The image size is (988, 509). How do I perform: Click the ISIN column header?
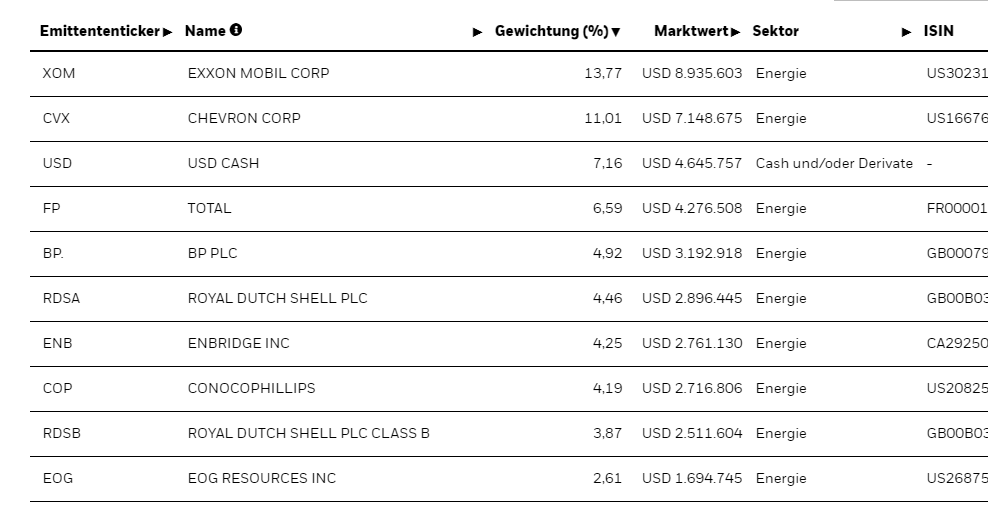click(938, 31)
